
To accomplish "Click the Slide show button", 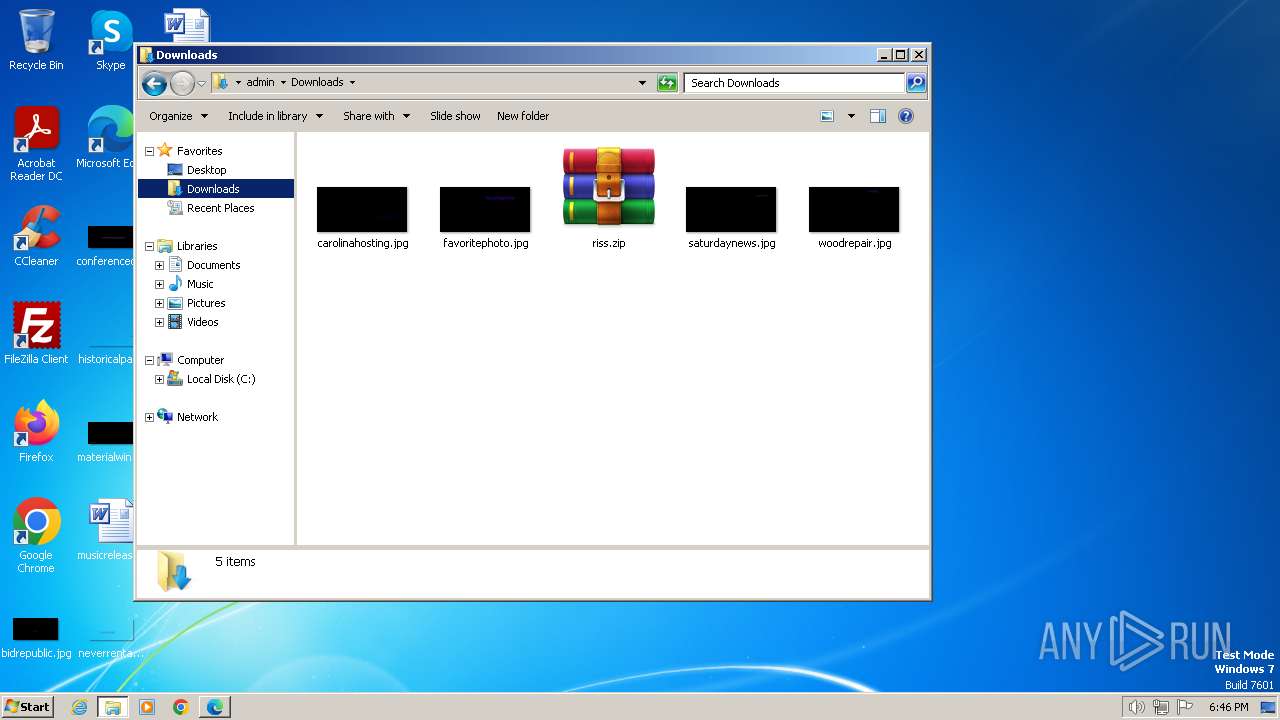I will [x=455, y=116].
